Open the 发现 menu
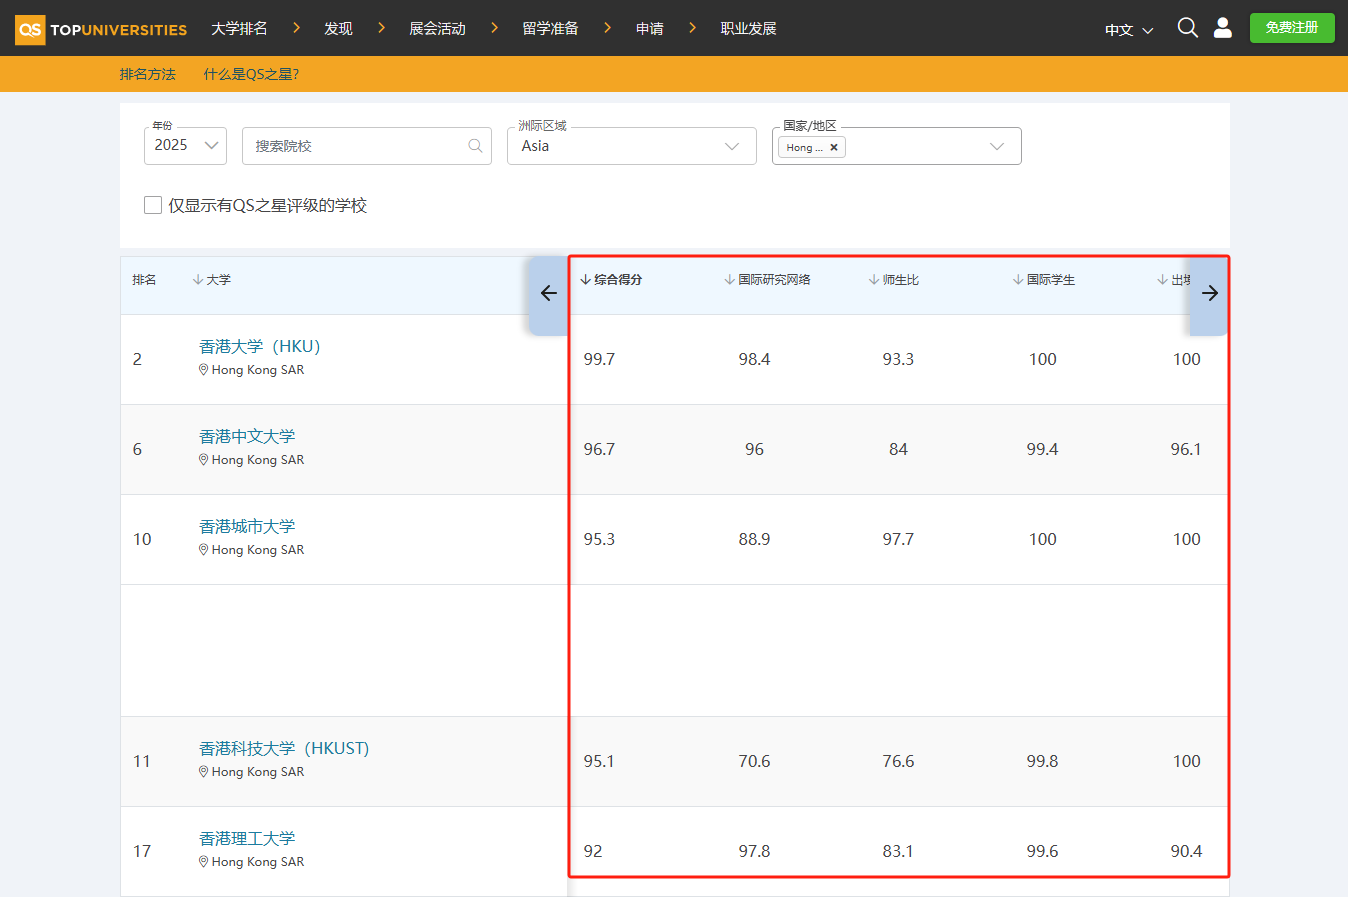 click(x=338, y=28)
